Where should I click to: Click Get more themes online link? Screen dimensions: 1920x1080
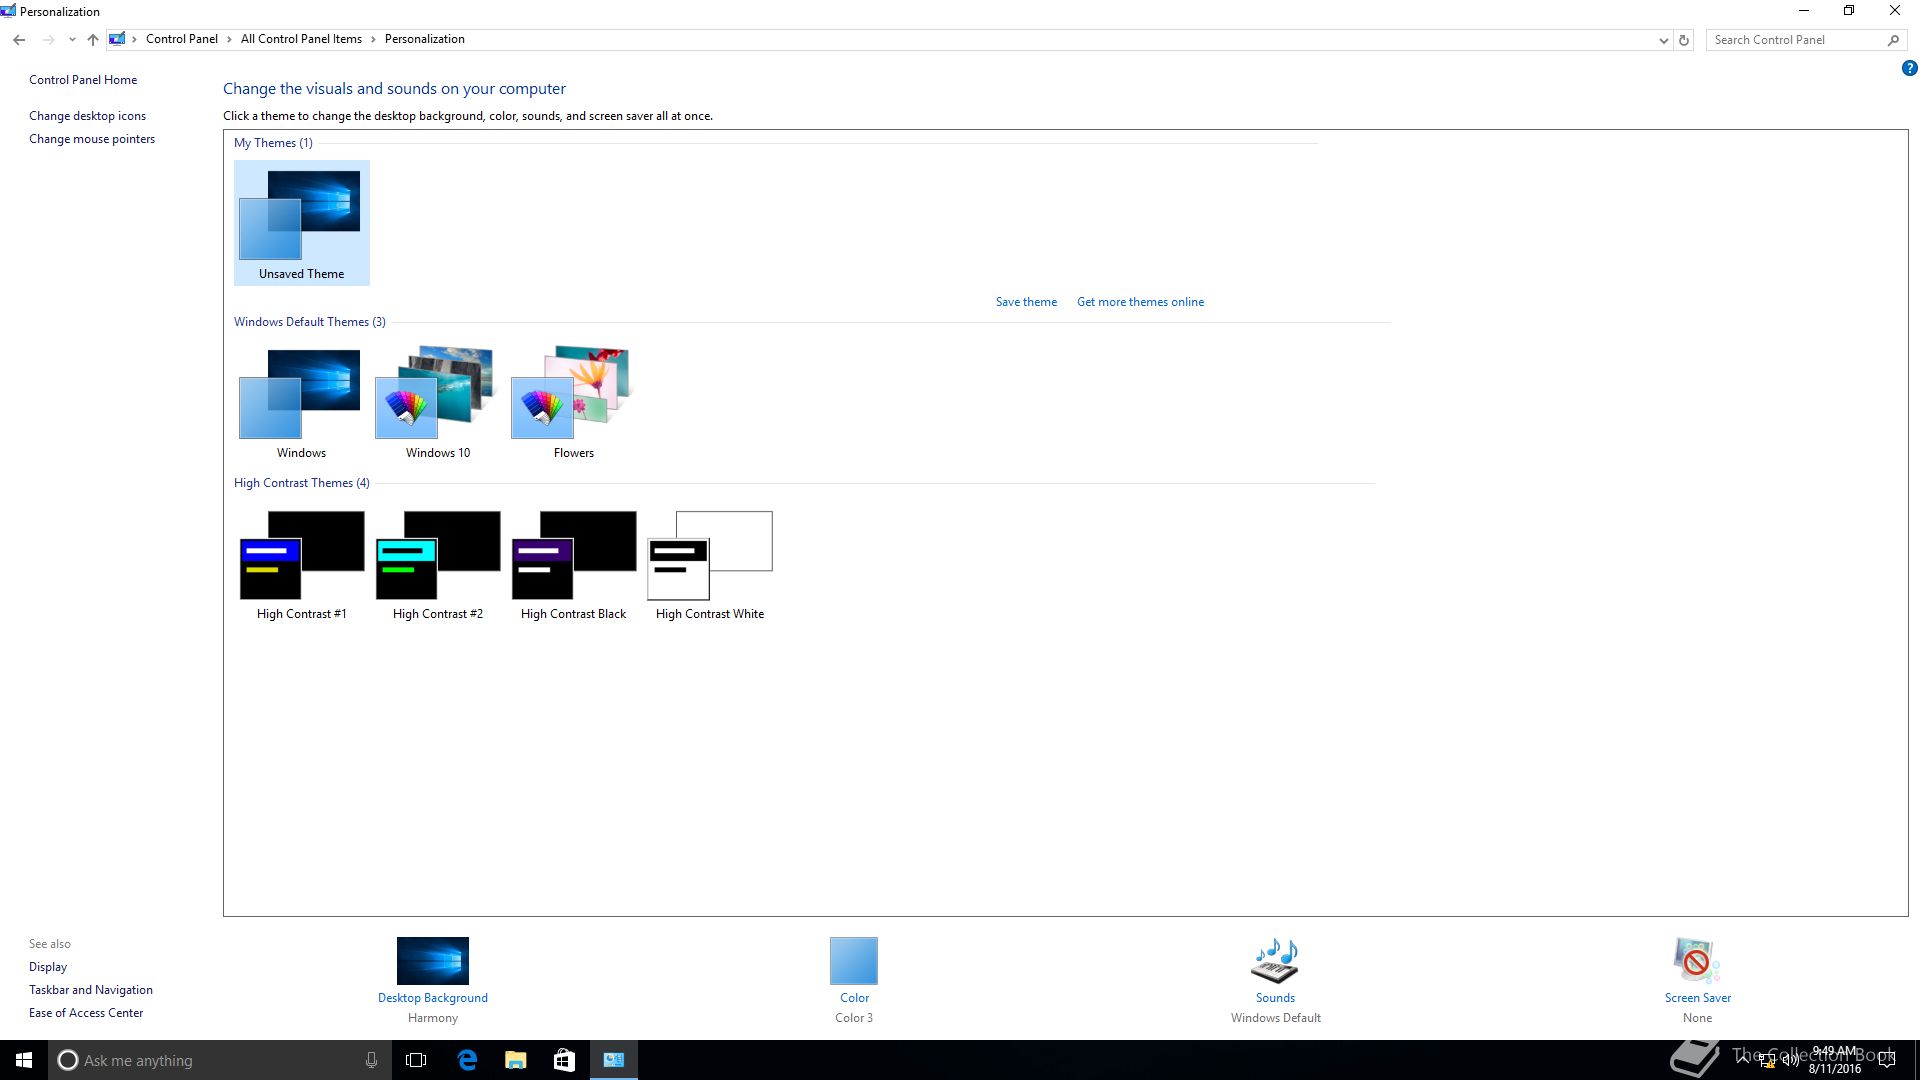click(1140, 302)
